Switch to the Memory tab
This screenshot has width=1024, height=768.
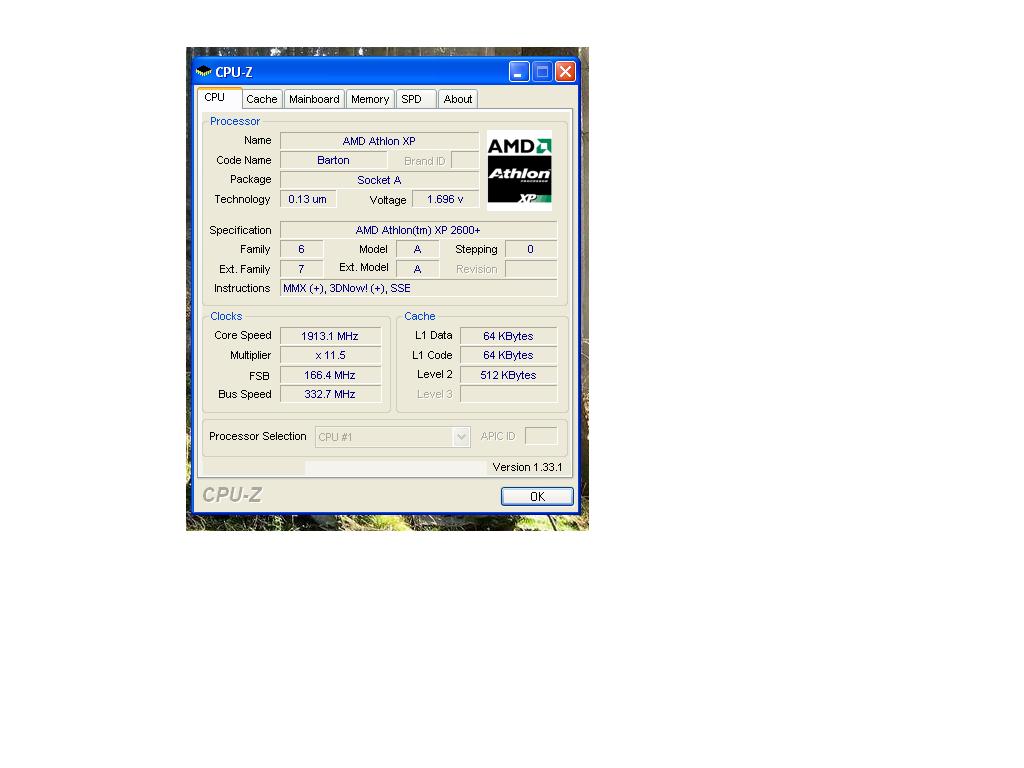(370, 99)
